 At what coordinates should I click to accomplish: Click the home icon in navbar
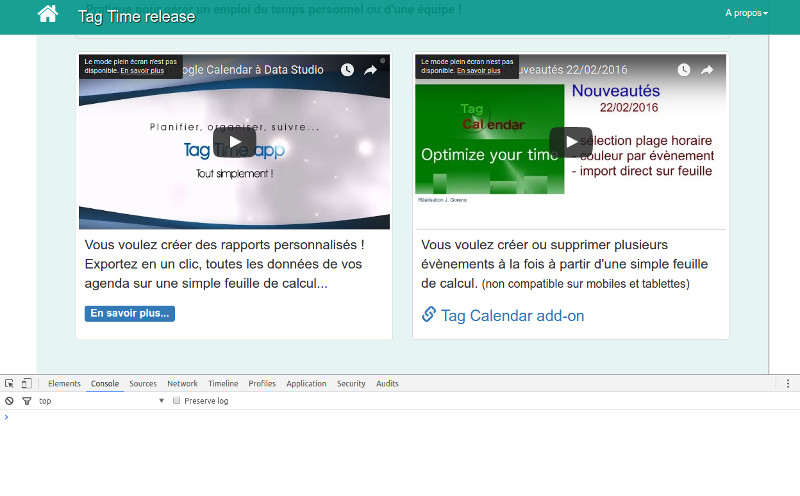pyautogui.click(x=48, y=14)
